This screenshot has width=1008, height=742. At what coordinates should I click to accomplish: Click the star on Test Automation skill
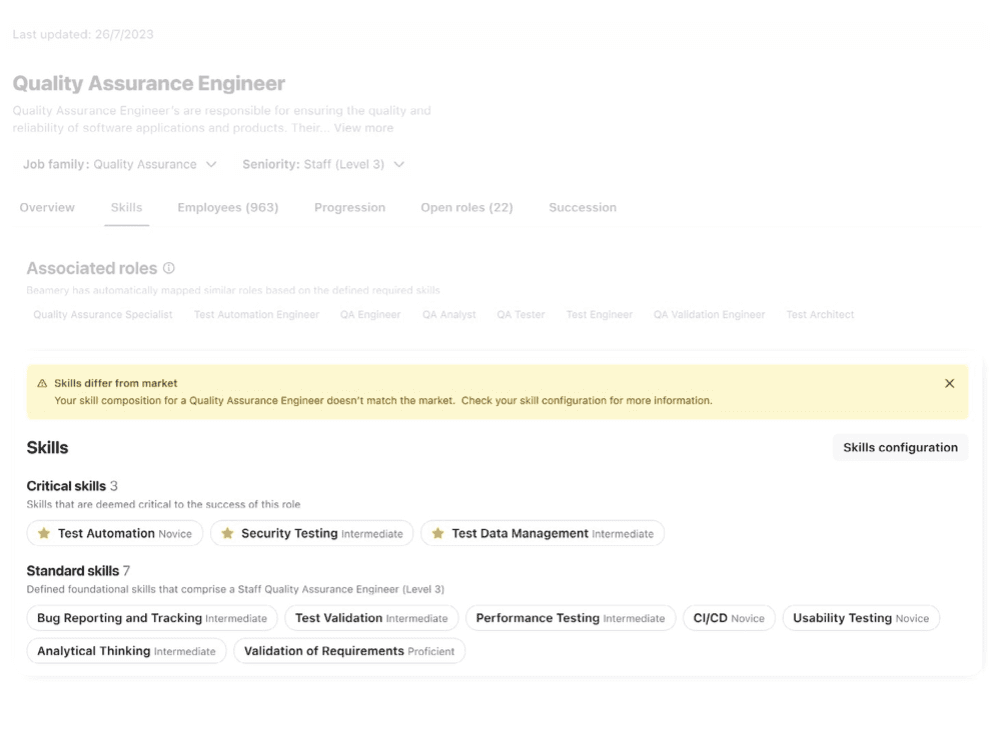pos(44,533)
